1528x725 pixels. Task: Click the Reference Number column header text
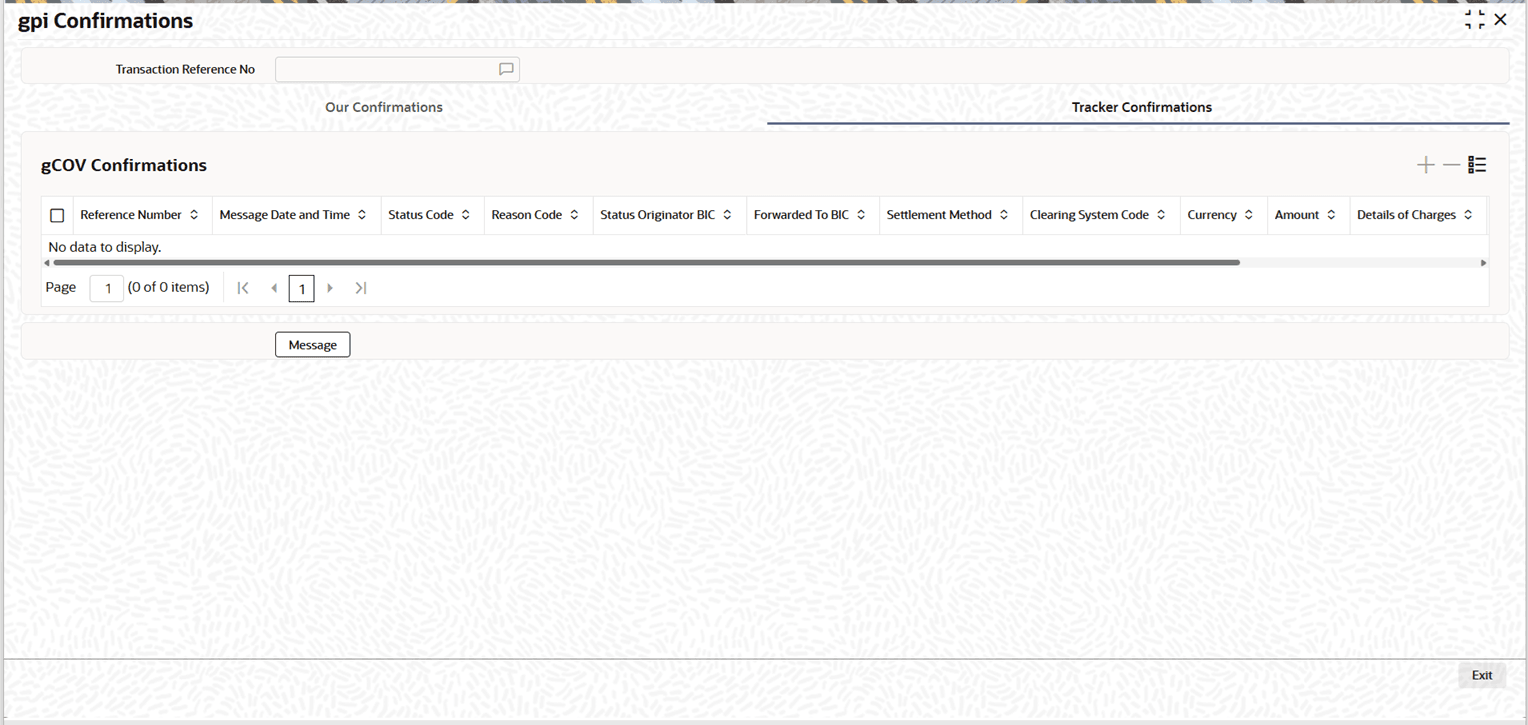(131, 215)
